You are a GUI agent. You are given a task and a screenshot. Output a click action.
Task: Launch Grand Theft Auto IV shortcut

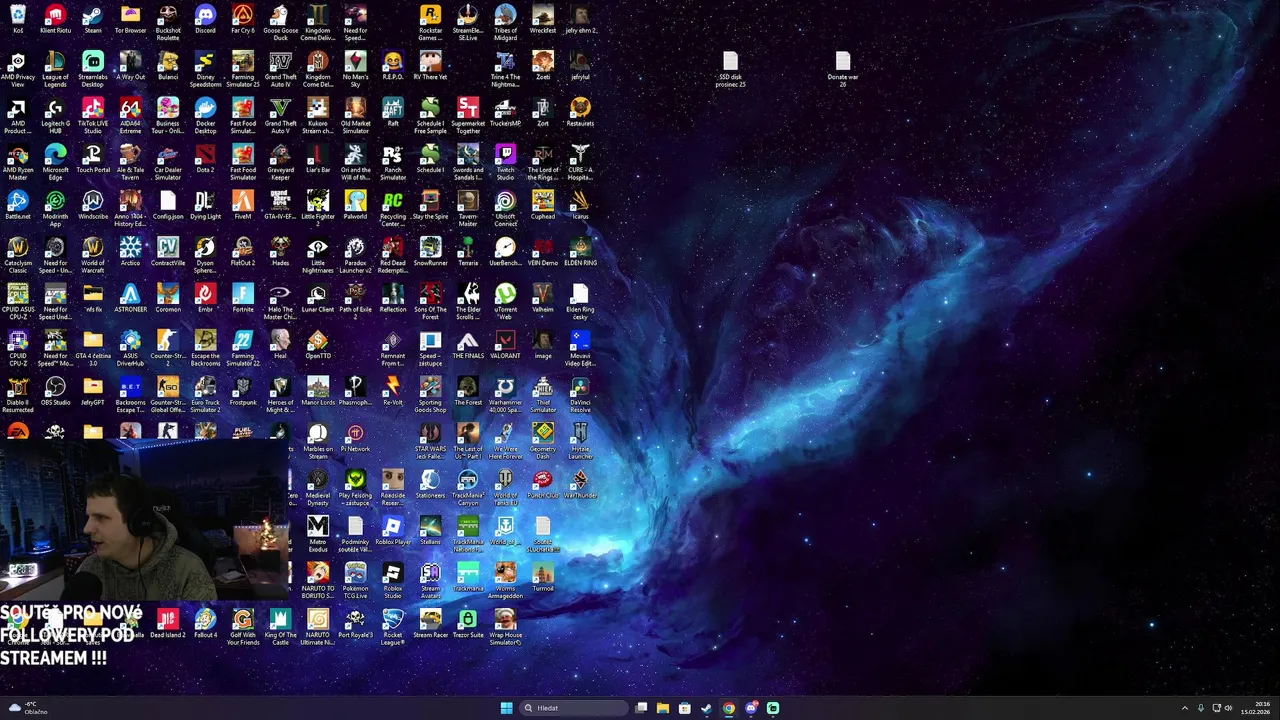tap(280, 69)
